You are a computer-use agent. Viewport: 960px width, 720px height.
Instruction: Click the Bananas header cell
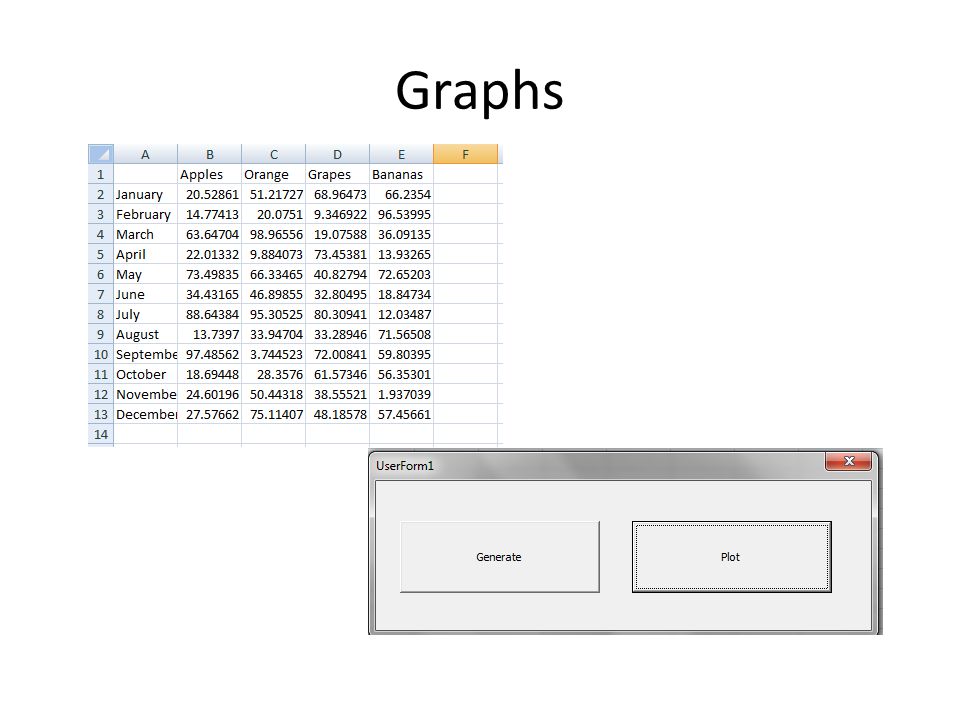click(402, 174)
